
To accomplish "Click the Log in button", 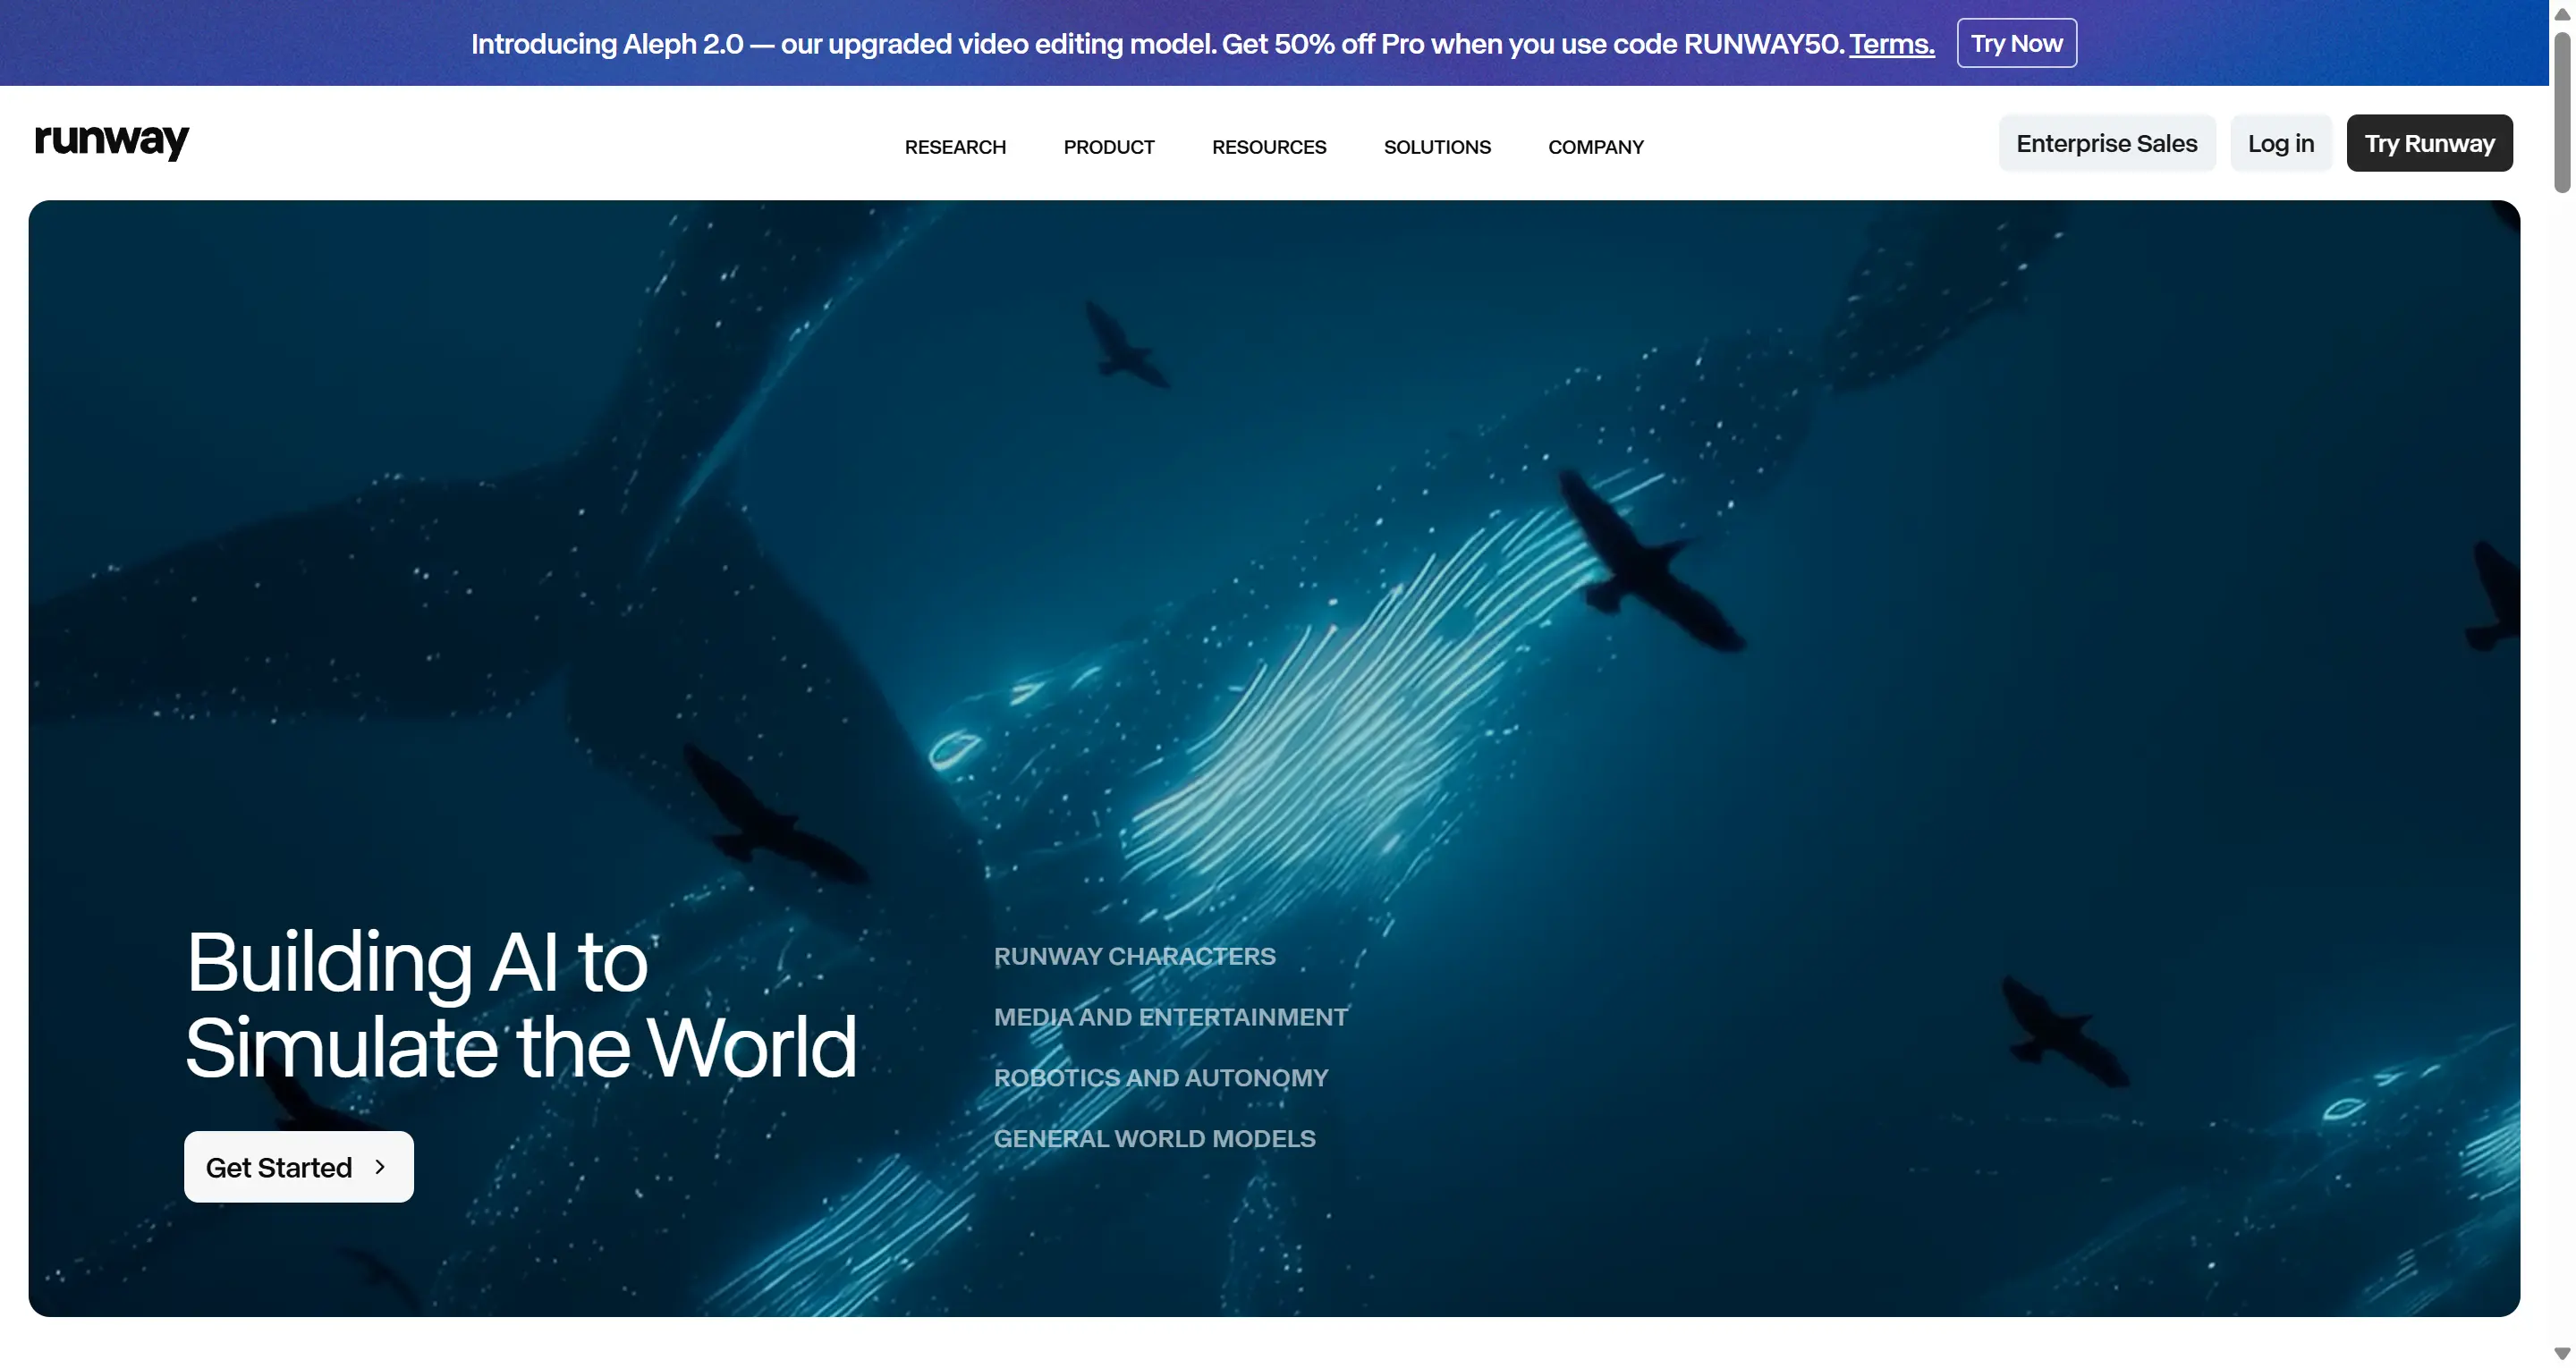I will (x=2281, y=143).
